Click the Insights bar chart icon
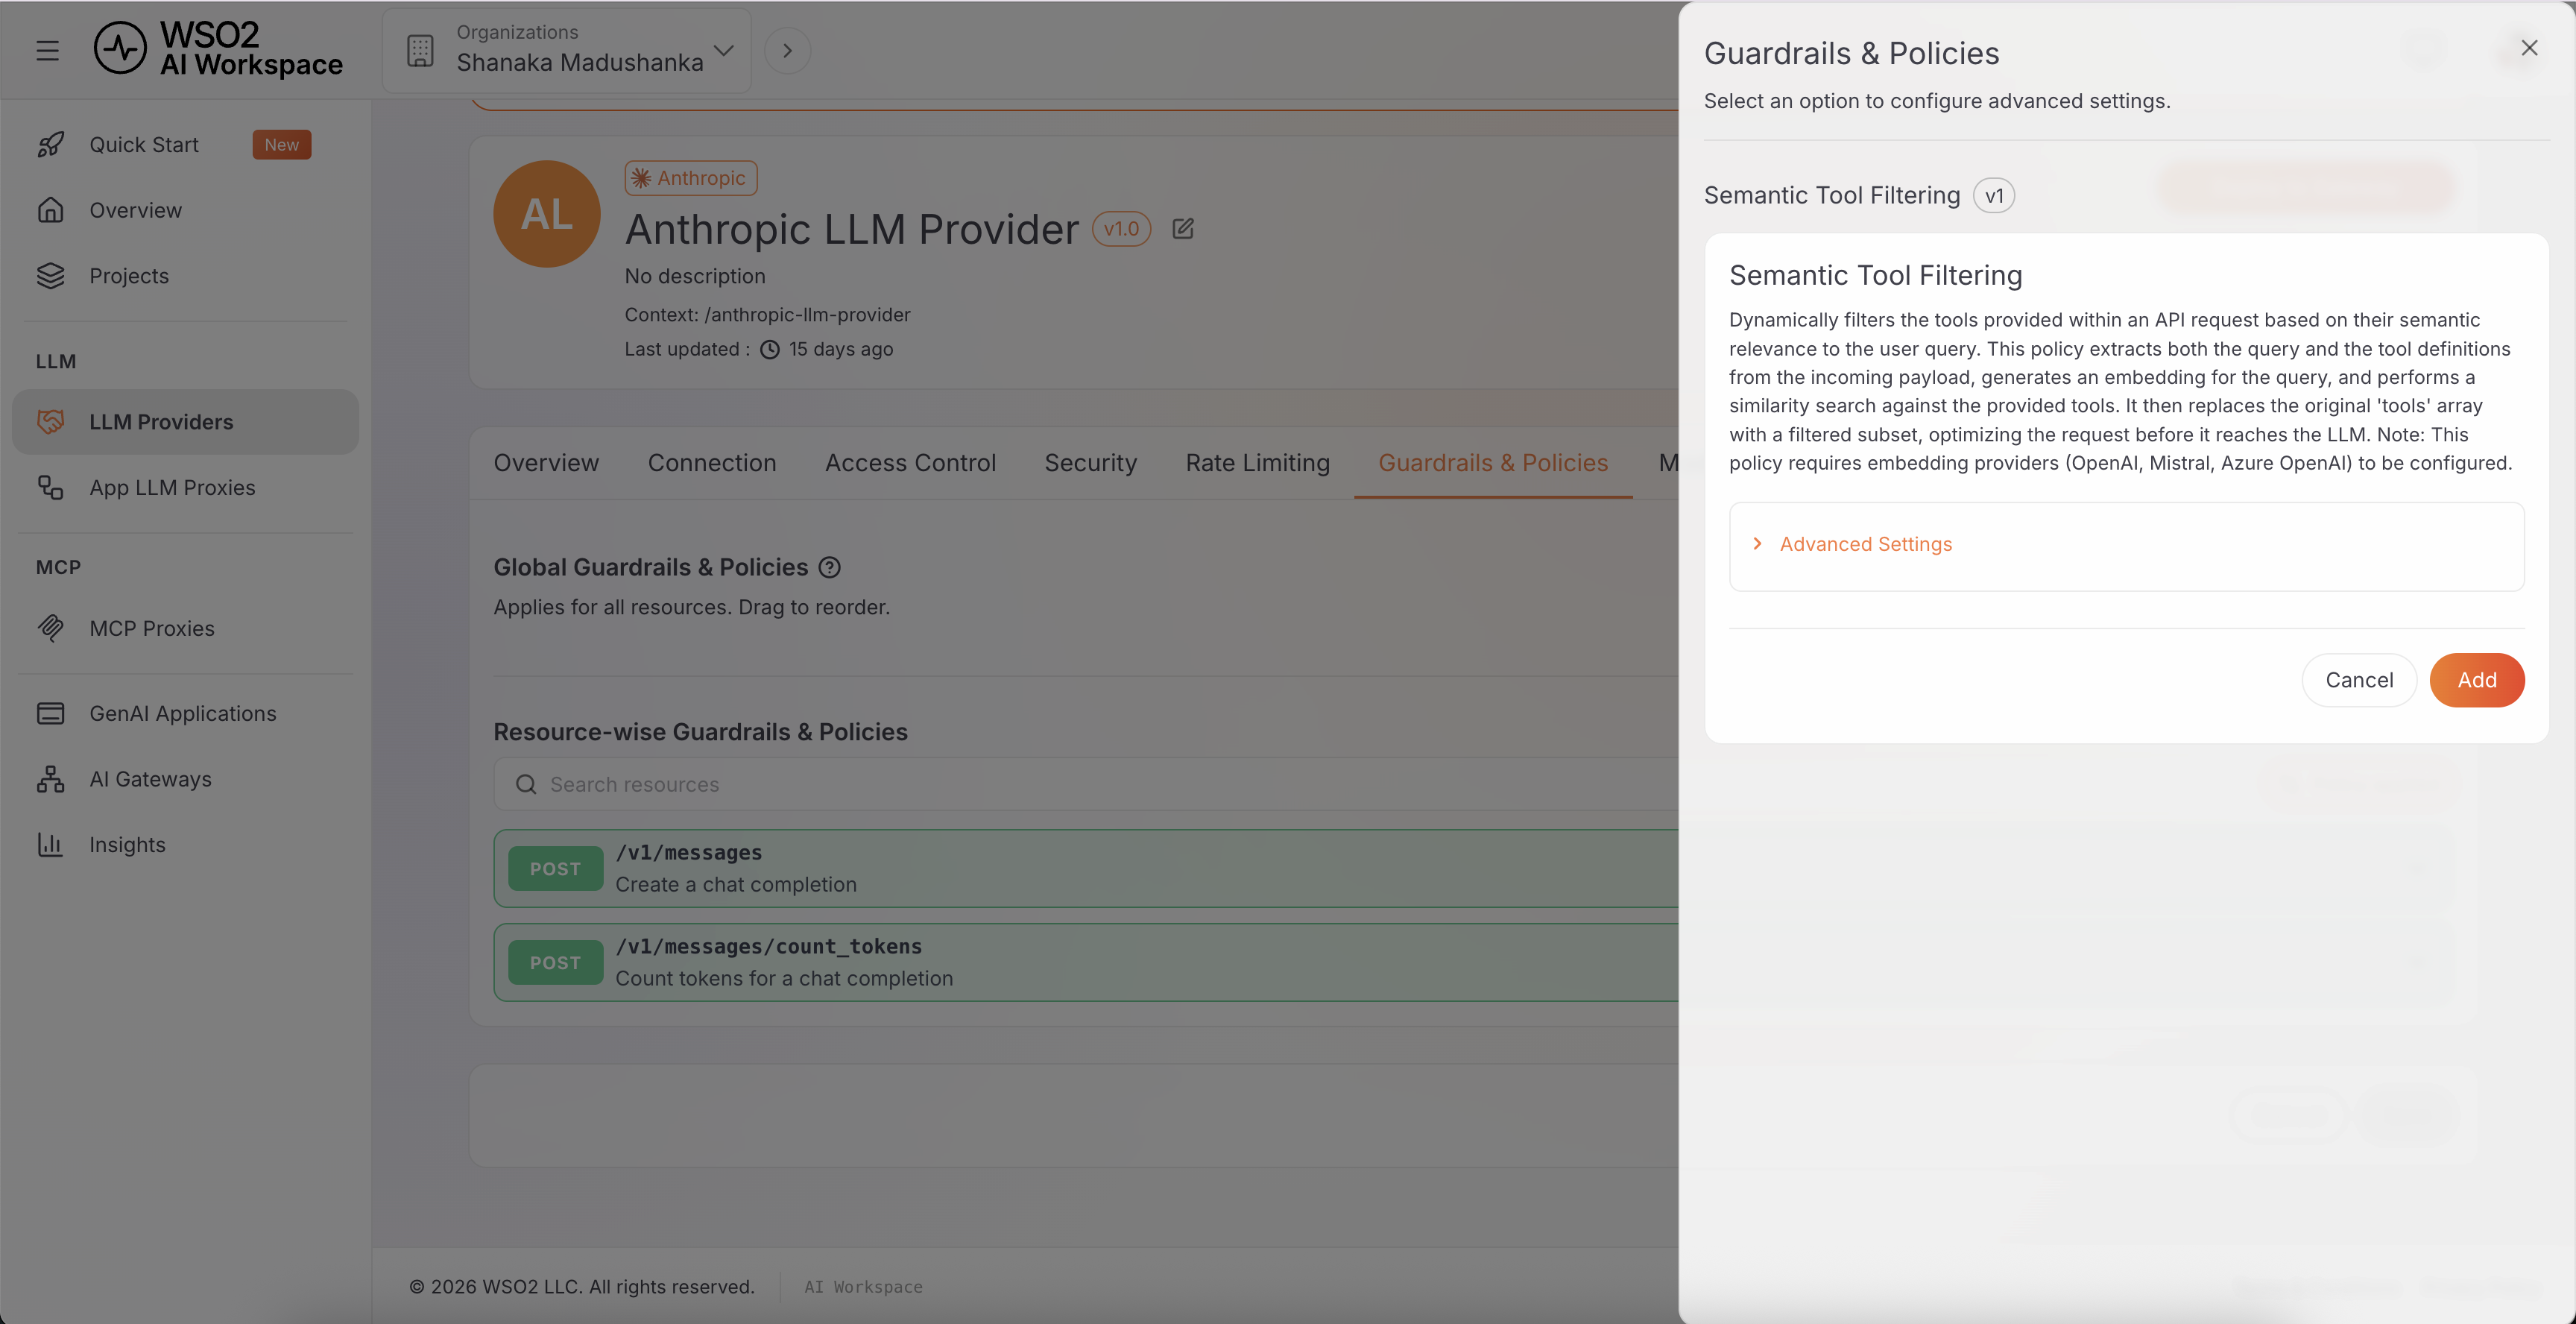This screenshot has height=1324, width=2576. 50,844
